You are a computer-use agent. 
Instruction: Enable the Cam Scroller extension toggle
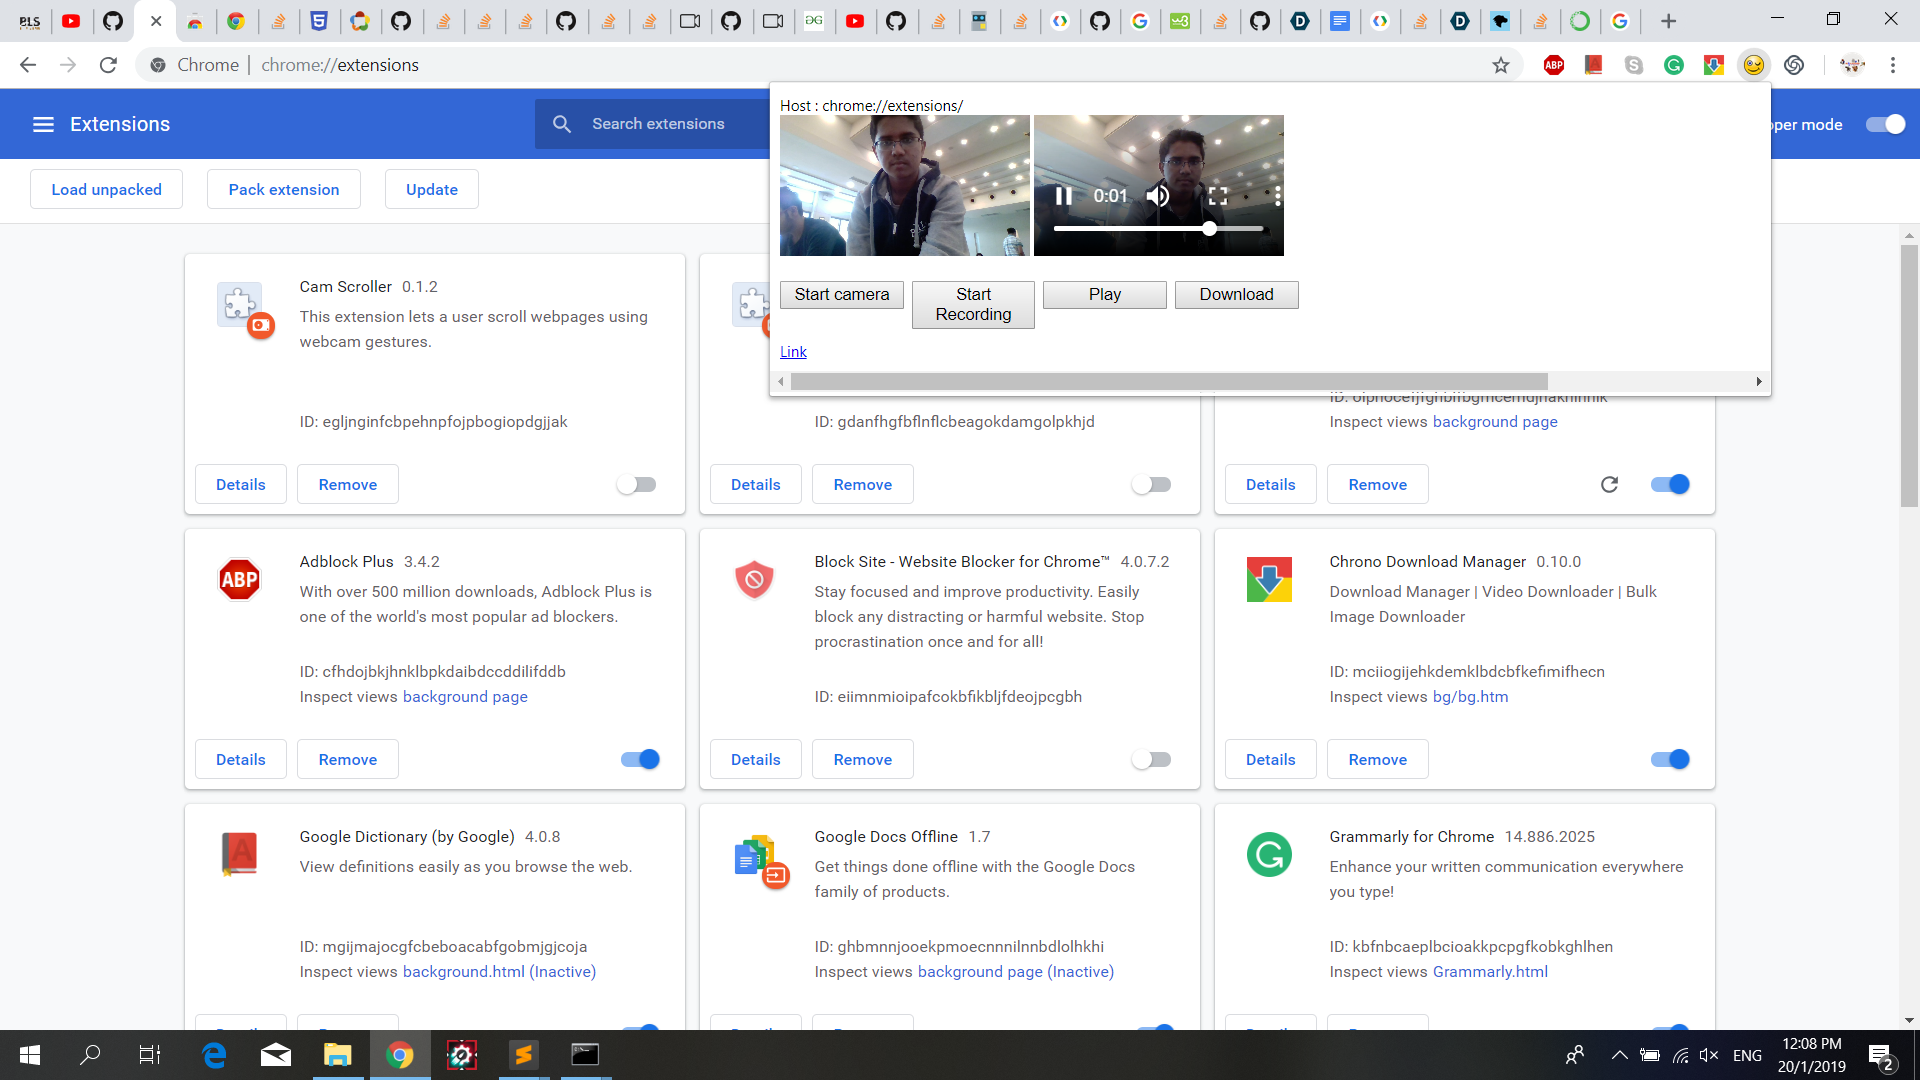point(636,484)
